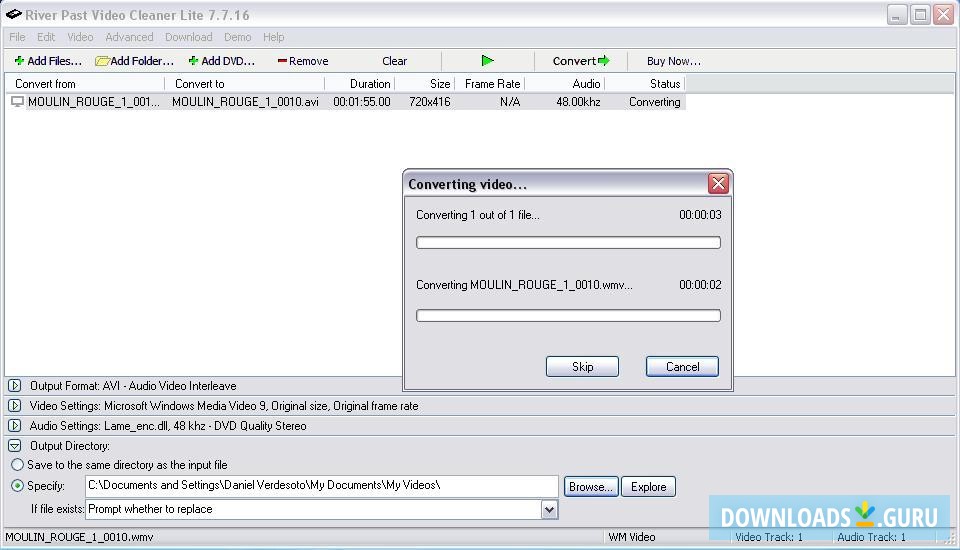
Task: Collapse the Output Directory section
Action: point(15,446)
